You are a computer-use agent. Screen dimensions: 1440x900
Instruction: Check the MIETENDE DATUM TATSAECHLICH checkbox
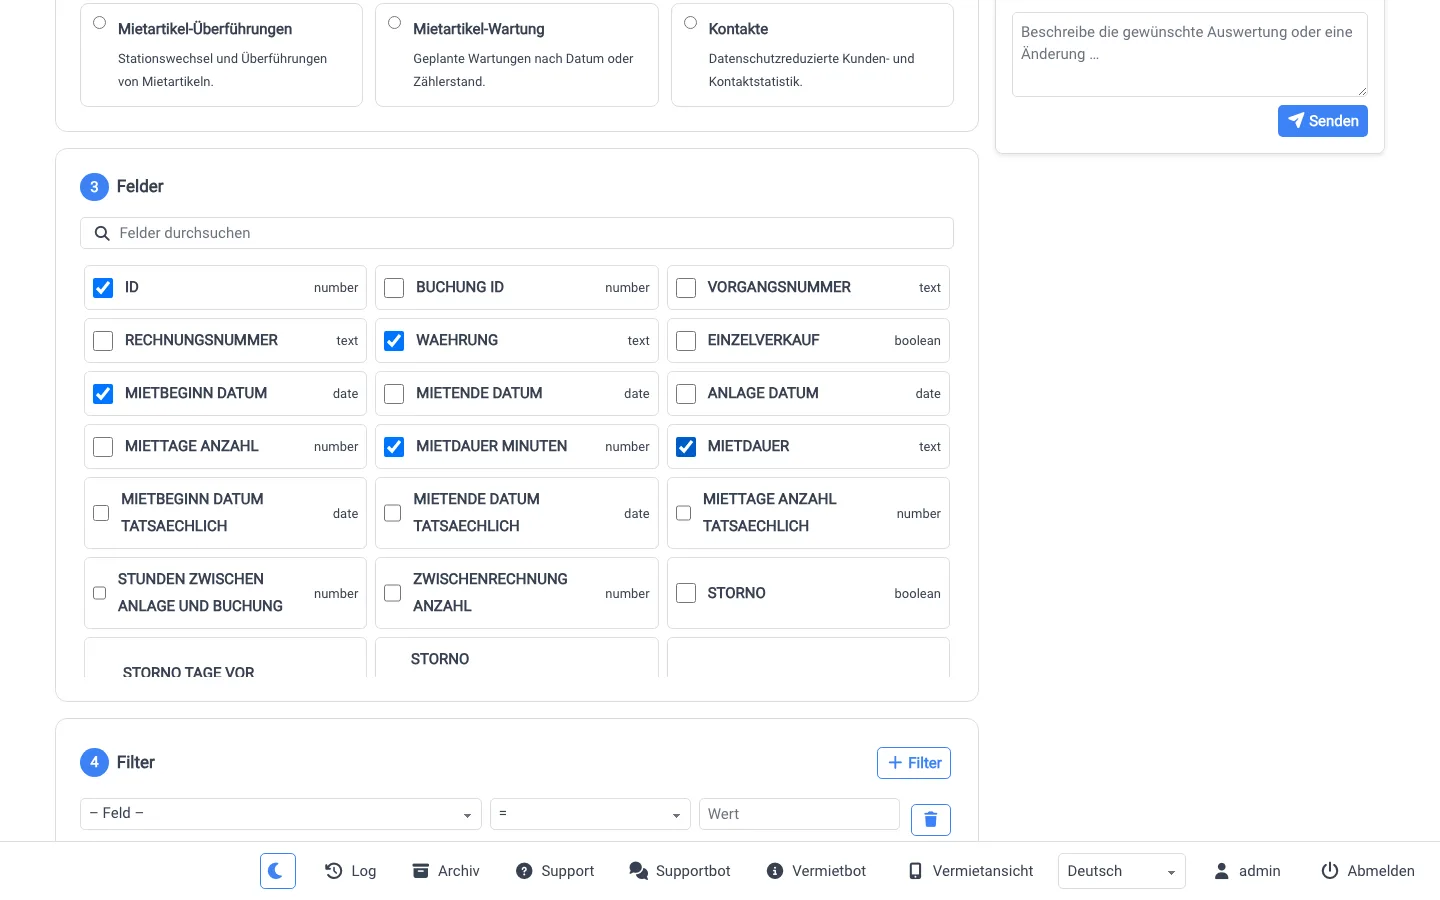pos(393,513)
